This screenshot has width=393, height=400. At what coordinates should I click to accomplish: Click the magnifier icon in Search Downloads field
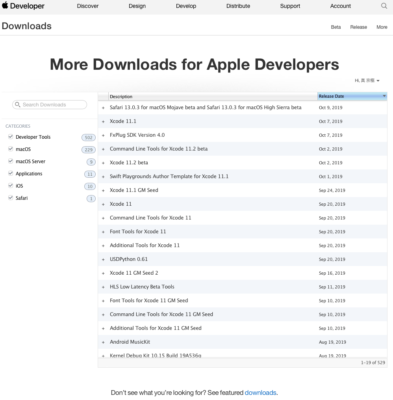18,105
